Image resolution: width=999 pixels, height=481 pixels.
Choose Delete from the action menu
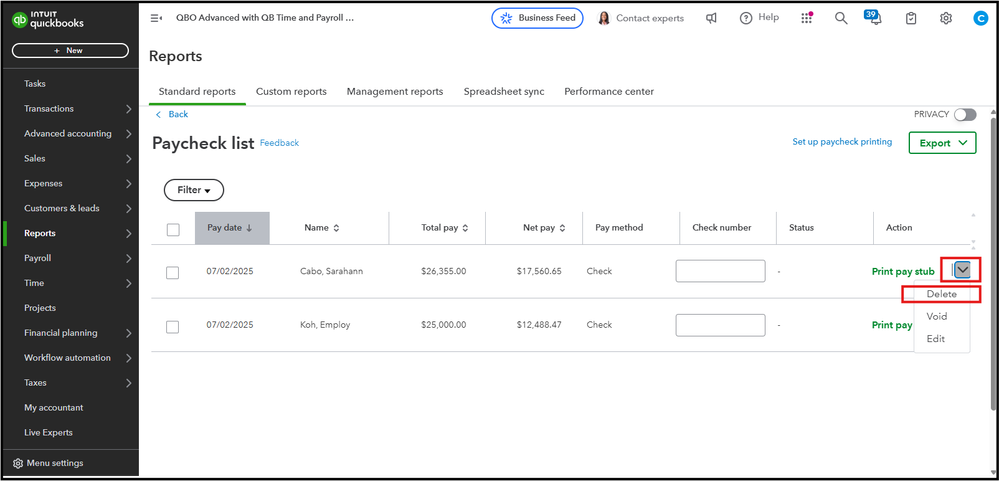point(941,294)
